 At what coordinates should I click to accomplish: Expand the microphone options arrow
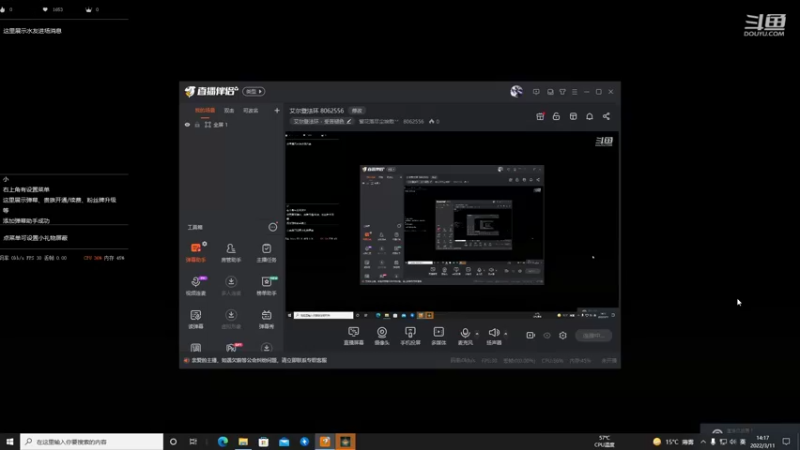[477, 334]
